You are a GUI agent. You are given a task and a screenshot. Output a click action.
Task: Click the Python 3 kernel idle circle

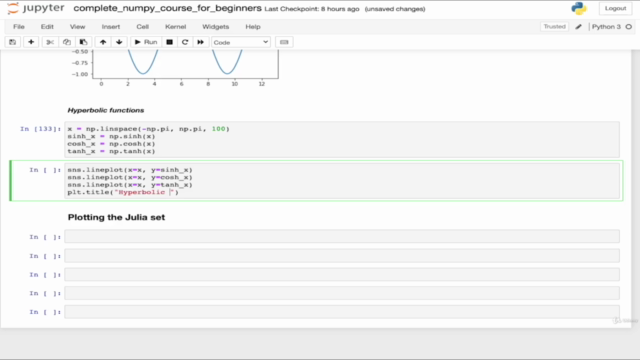pyautogui.click(x=629, y=27)
